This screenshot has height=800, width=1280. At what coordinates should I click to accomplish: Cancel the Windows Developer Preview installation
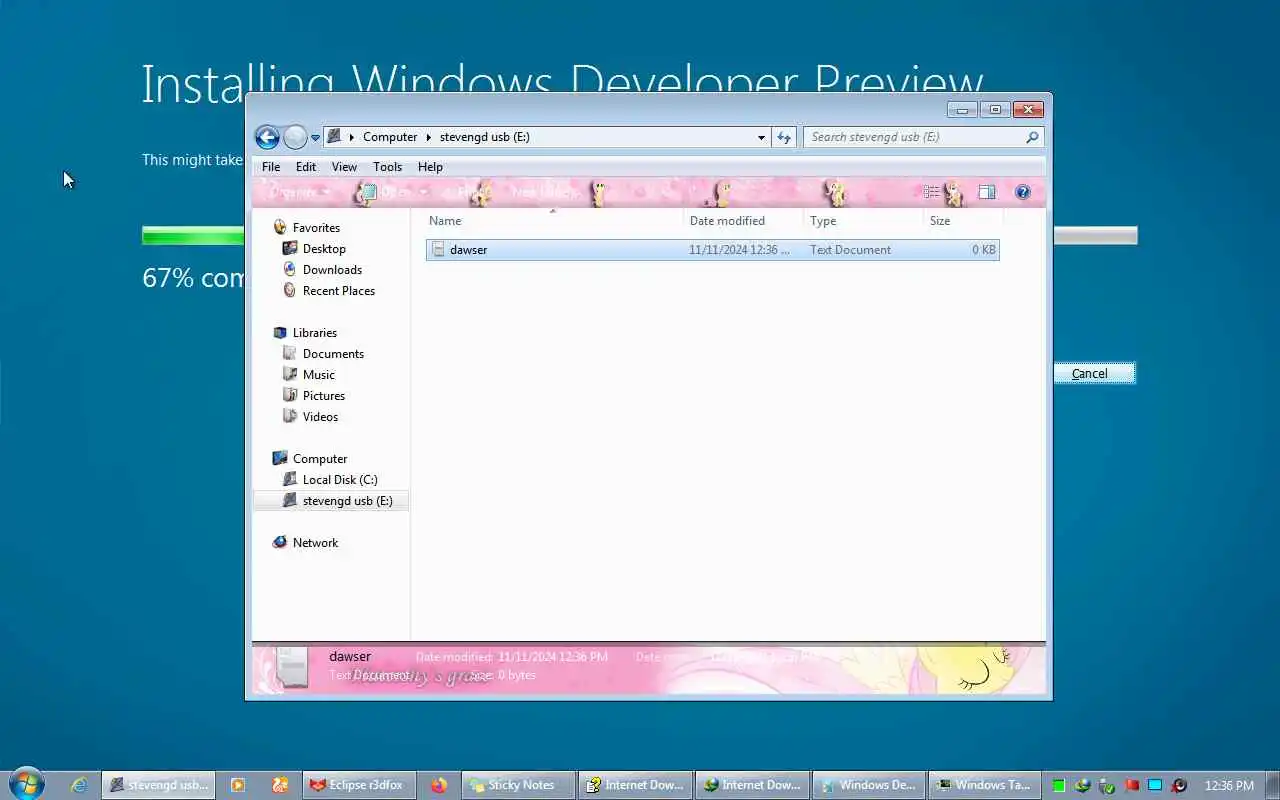[x=1089, y=374]
